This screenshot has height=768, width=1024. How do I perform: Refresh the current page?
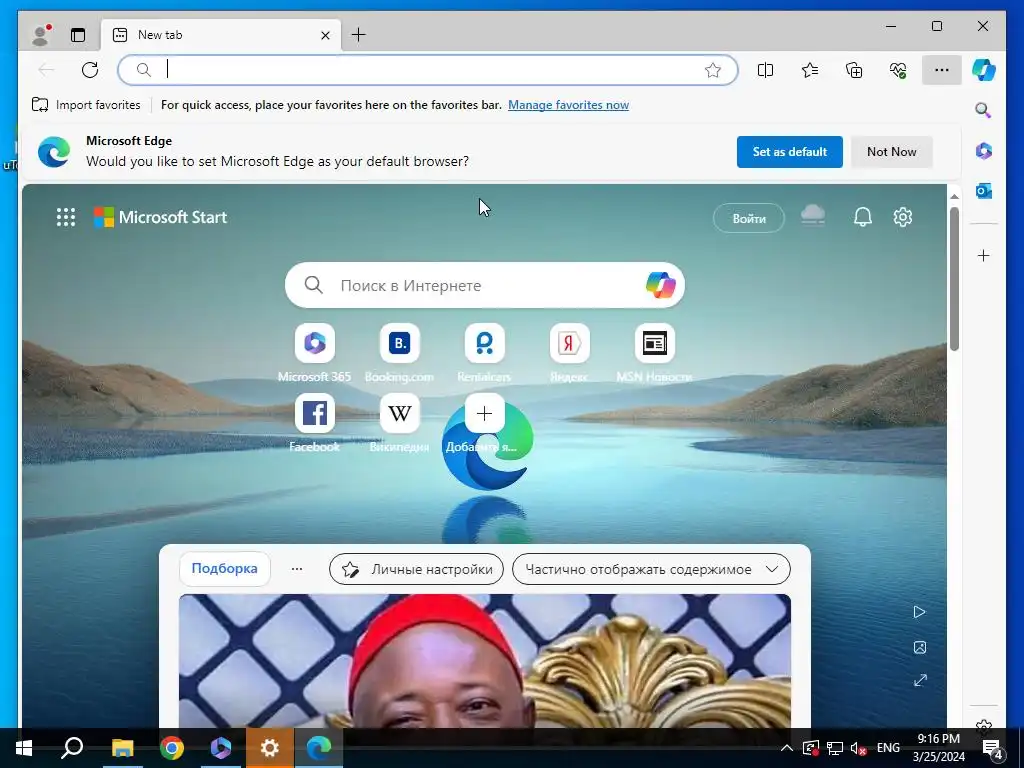[90, 70]
